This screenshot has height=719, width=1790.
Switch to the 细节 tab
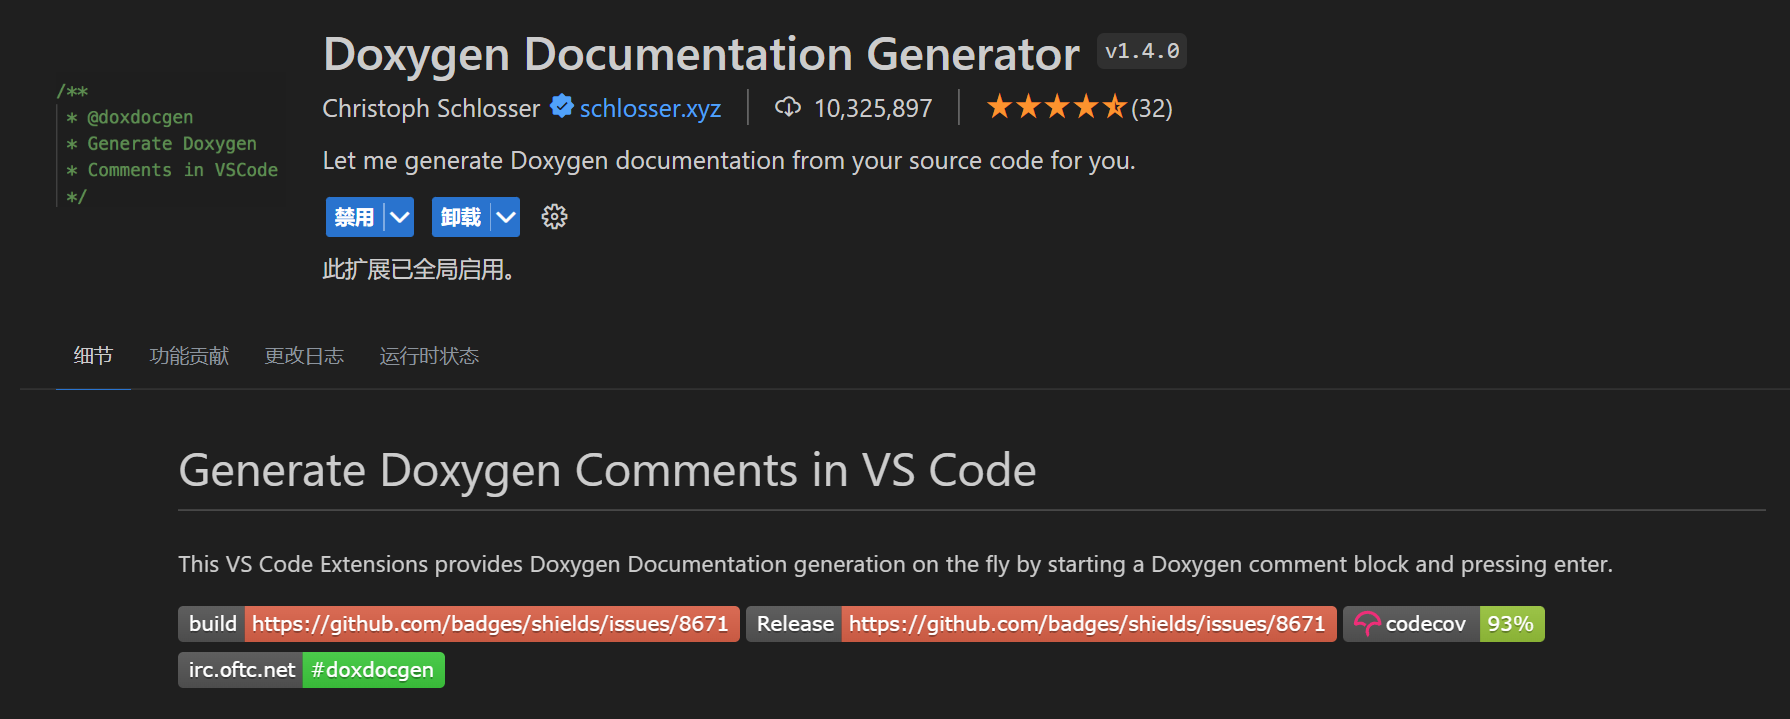[93, 356]
